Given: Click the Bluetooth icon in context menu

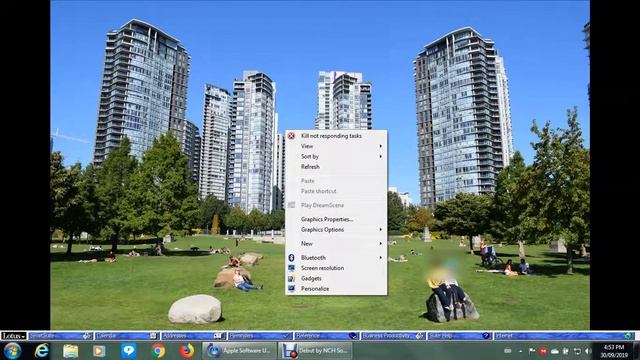Looking at the screenshot, I should point(291,258).
